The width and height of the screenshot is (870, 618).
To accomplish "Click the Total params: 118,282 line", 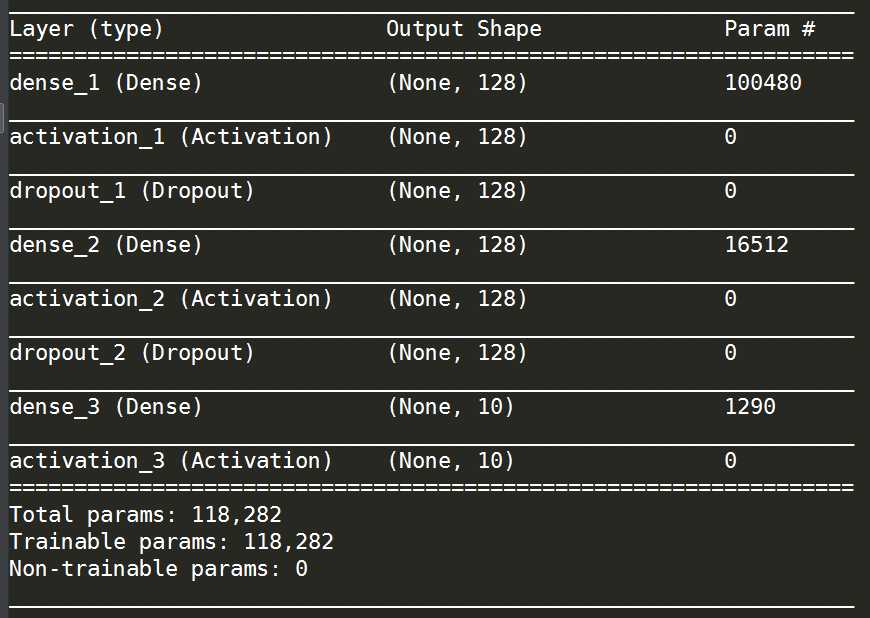I will [x=146, y=515].
